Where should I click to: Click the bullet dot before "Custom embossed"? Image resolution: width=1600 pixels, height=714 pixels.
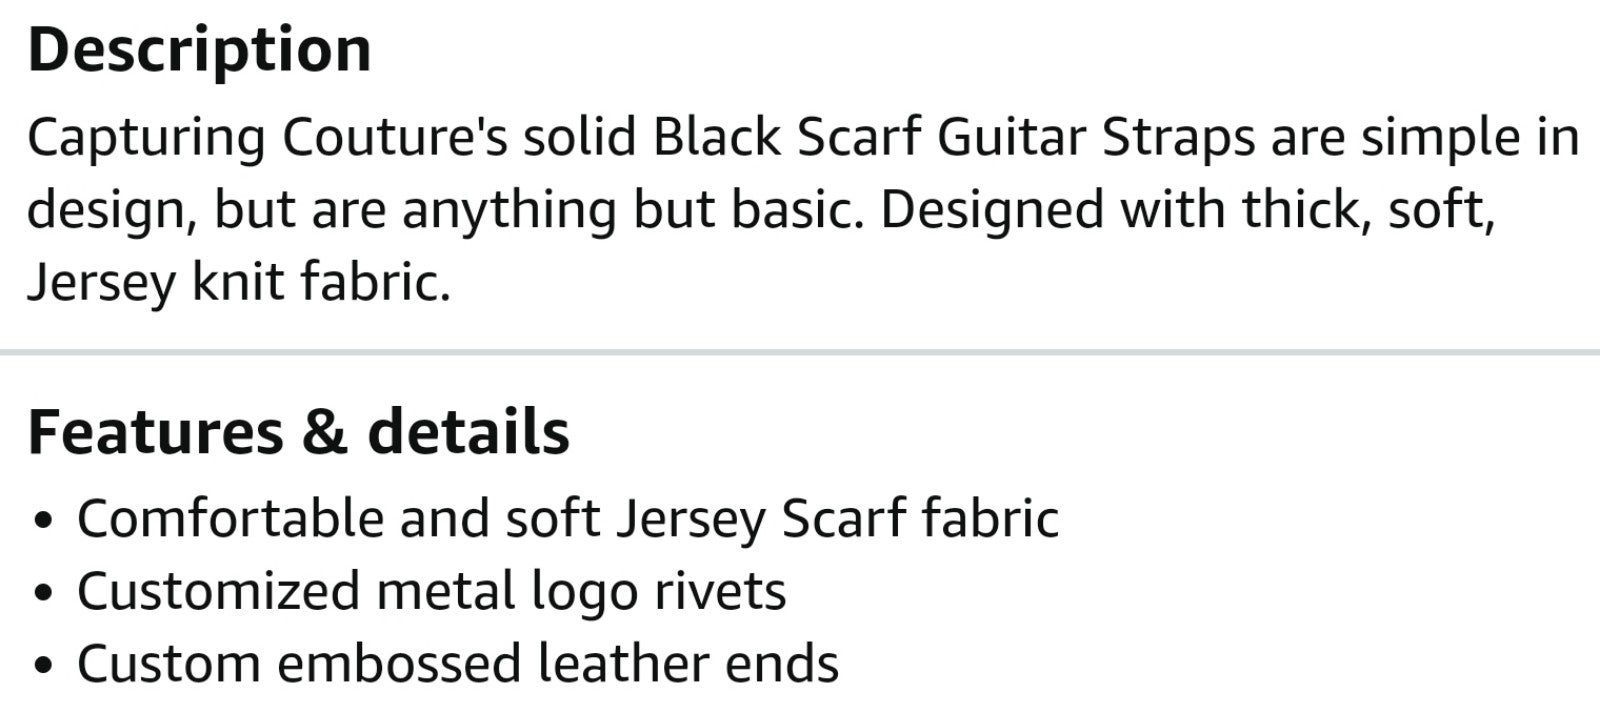pos(41,667)
